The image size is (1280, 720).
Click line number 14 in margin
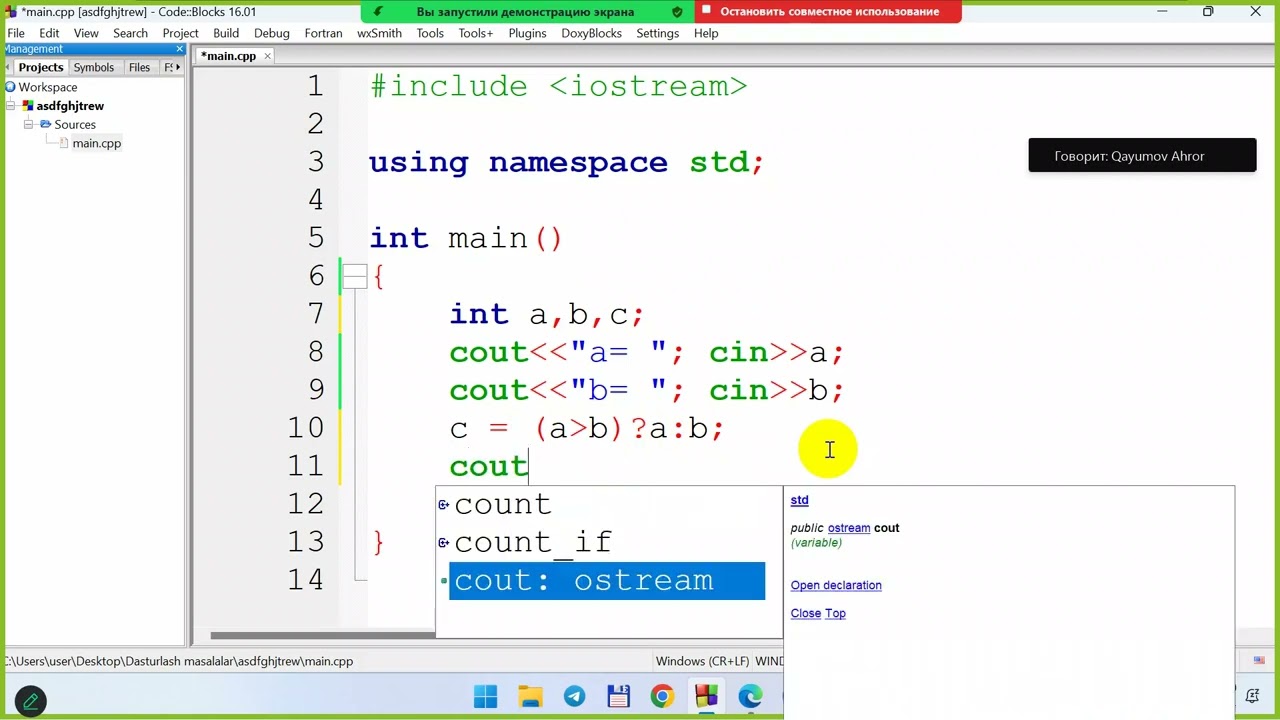(x=306, y=580)
